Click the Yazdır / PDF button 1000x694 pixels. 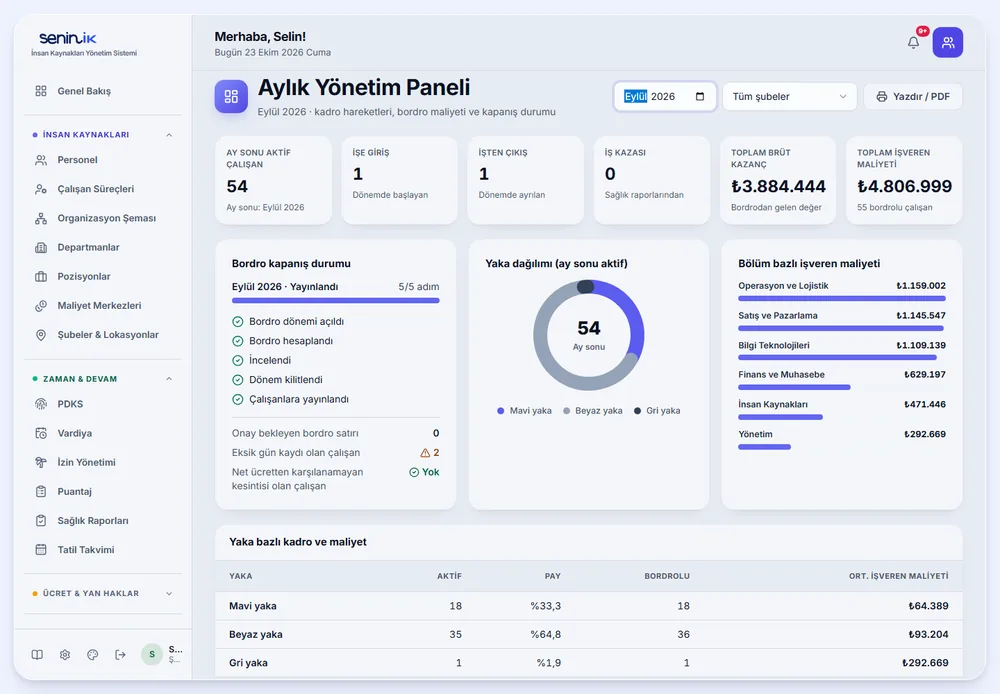click(x=913, y=96)
